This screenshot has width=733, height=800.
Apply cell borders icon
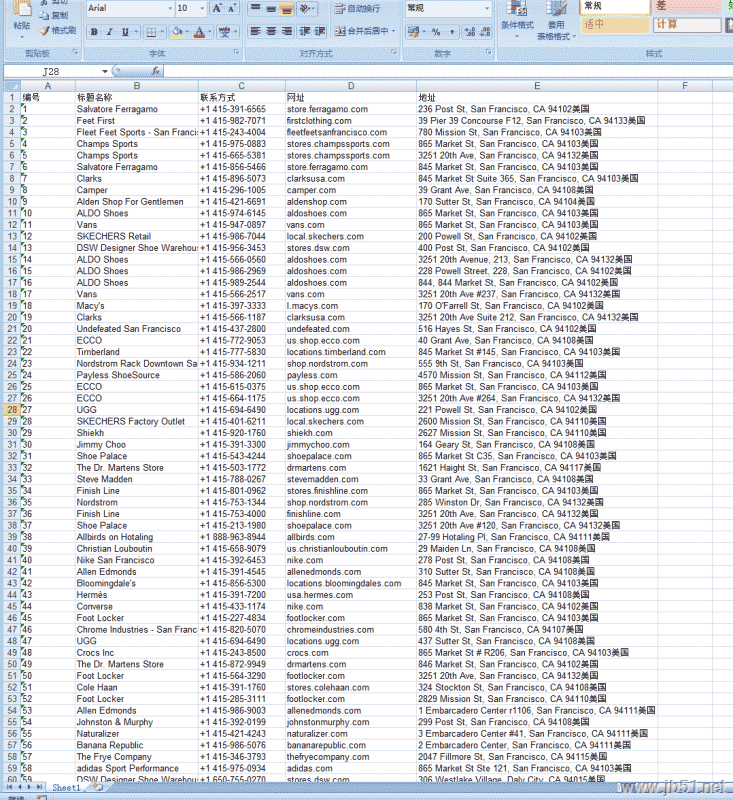151,32
